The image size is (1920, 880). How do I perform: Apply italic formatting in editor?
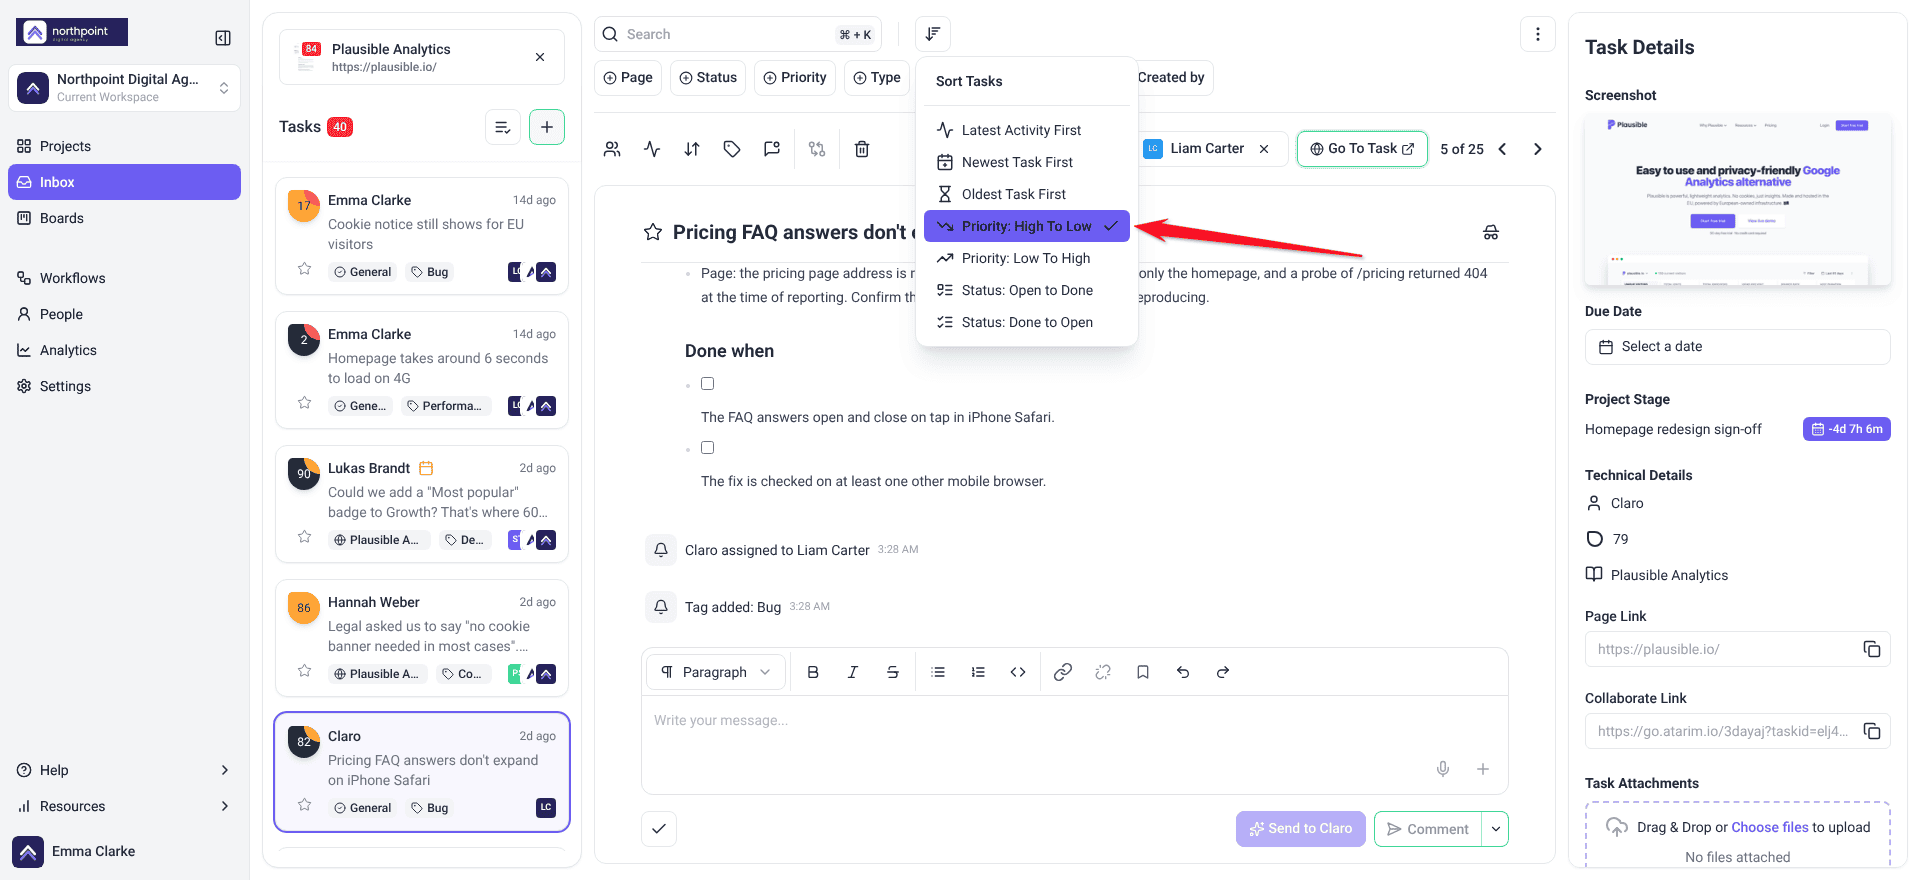(x=853, y=672)
